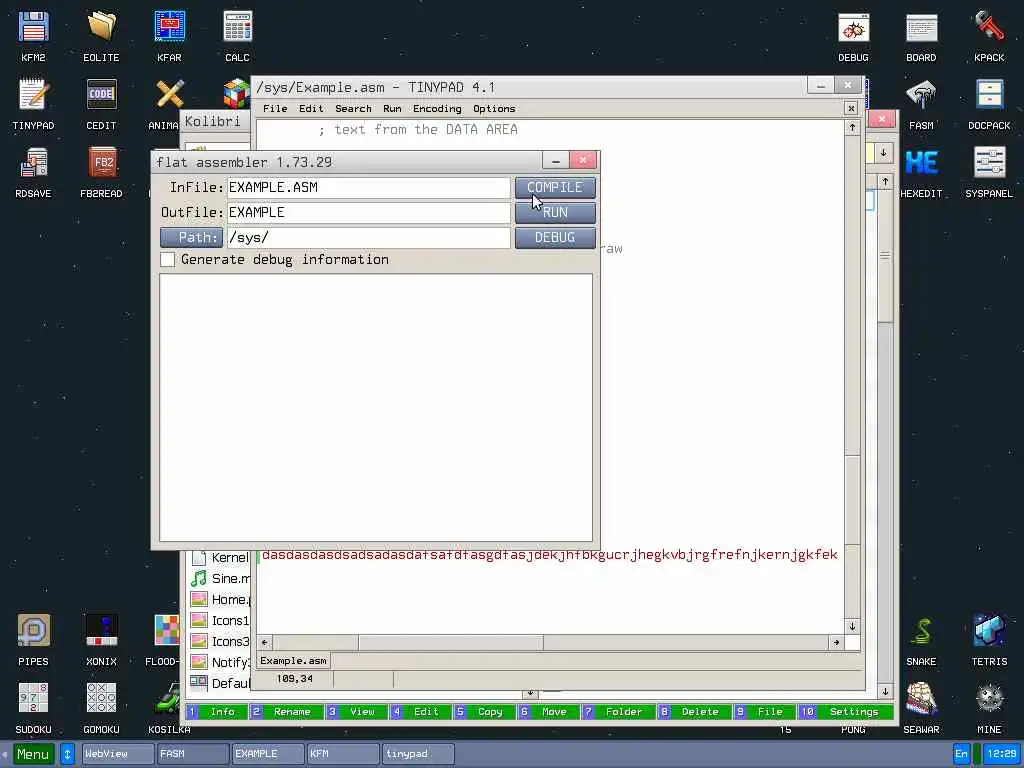Switch to FASM in the taskbar
The height and width of the screenshot is (768, 1024).
click(x=193, y=754)
